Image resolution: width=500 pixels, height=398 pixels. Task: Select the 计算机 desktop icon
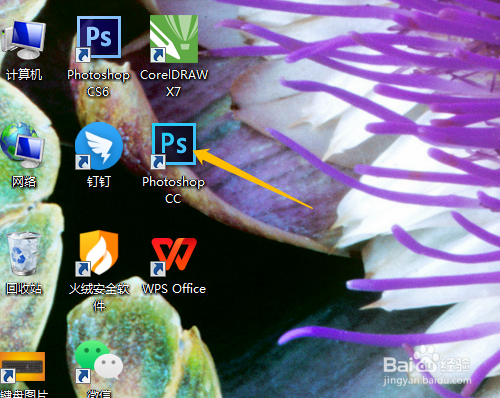[x=23, y=39]
